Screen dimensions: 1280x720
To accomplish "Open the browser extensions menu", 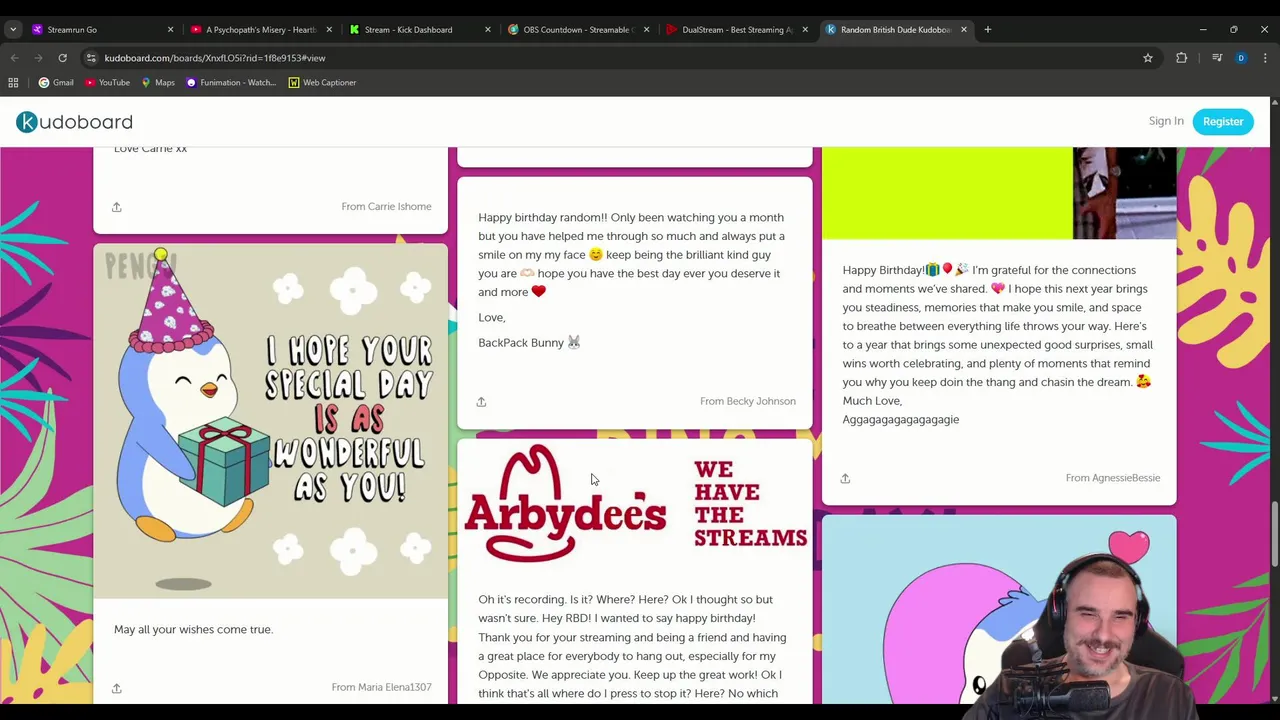I will [x=1181, y=58].
